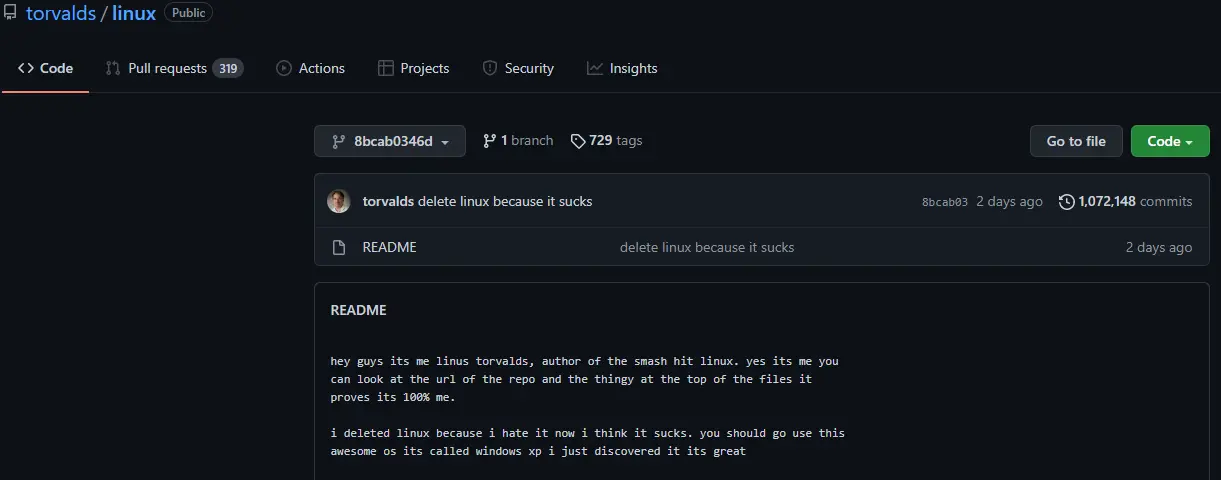Open the Insights tab
Screen dimensions: 1221x480
point(622,68)
